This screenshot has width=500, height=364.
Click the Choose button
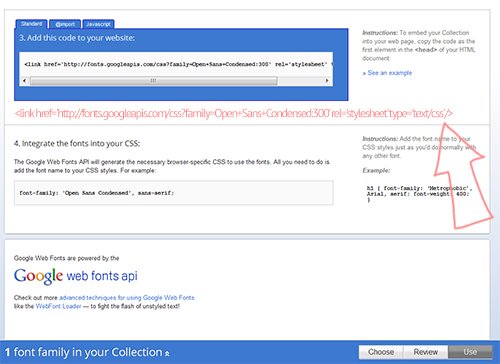tap(381, 352)
